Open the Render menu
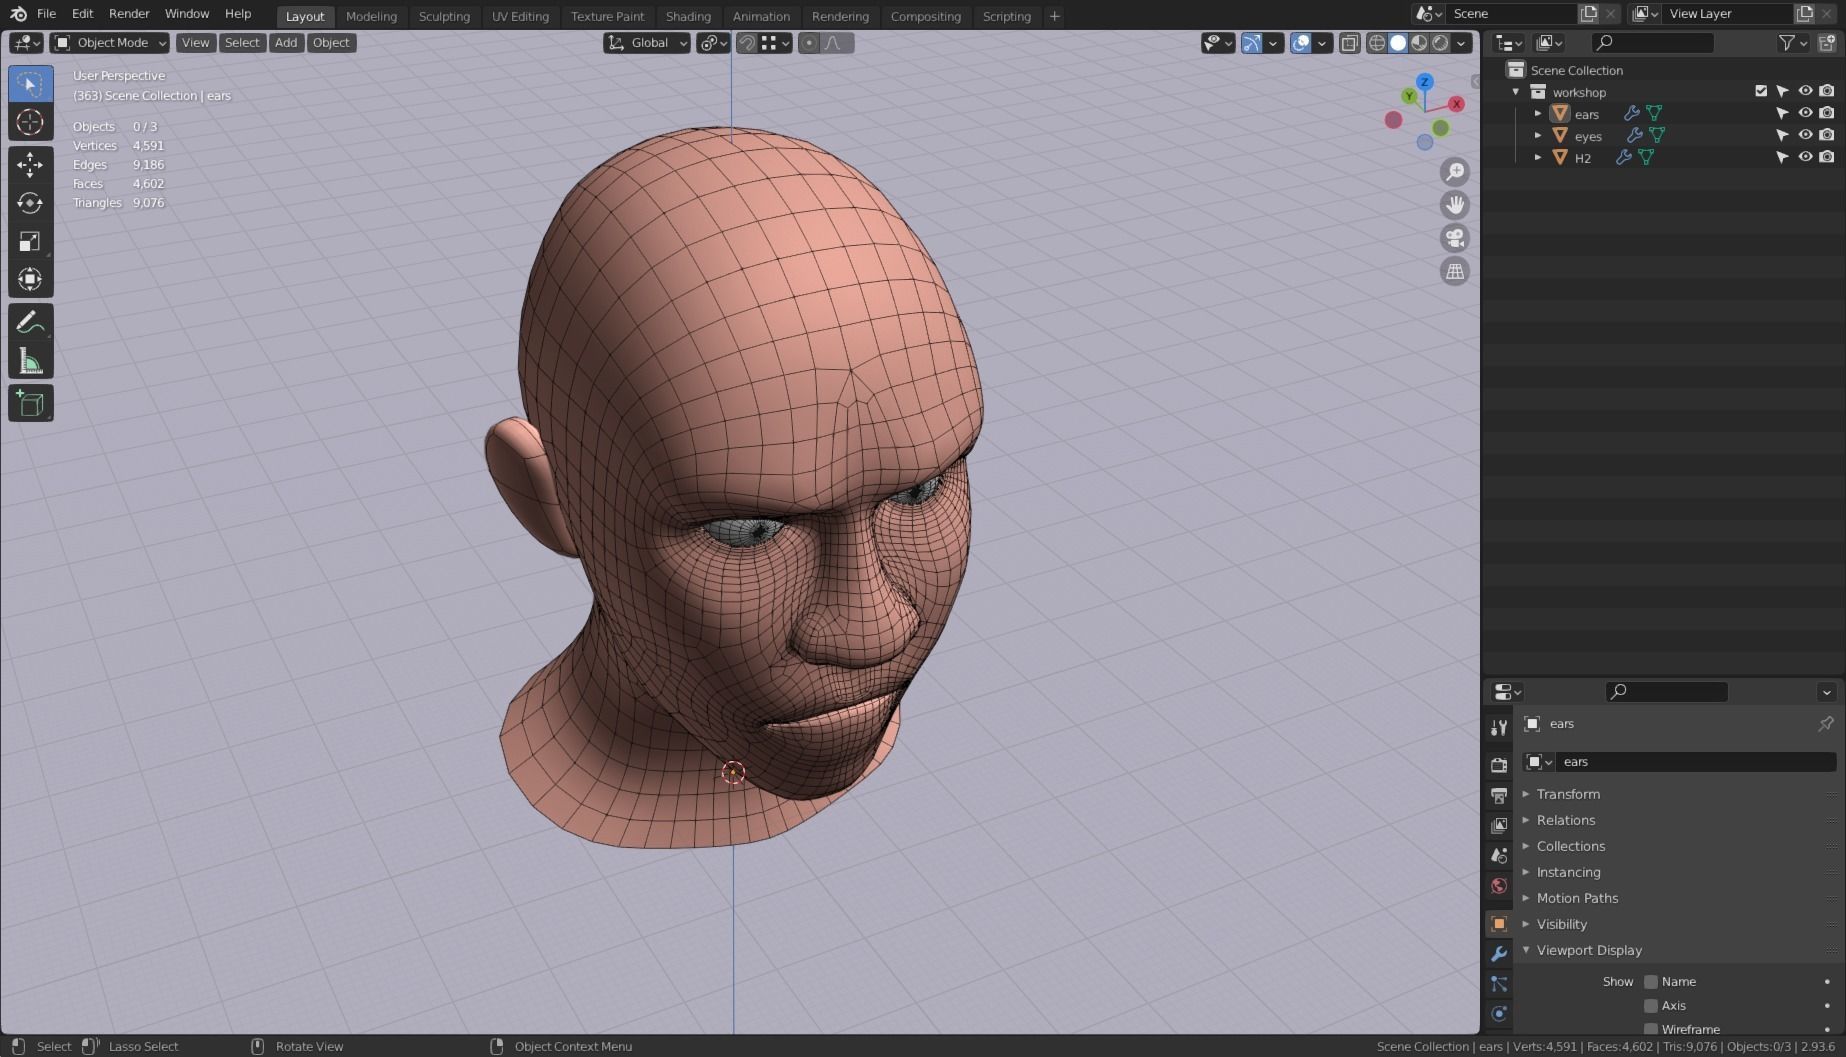1846x1057 pixels. tap(129, 14)
